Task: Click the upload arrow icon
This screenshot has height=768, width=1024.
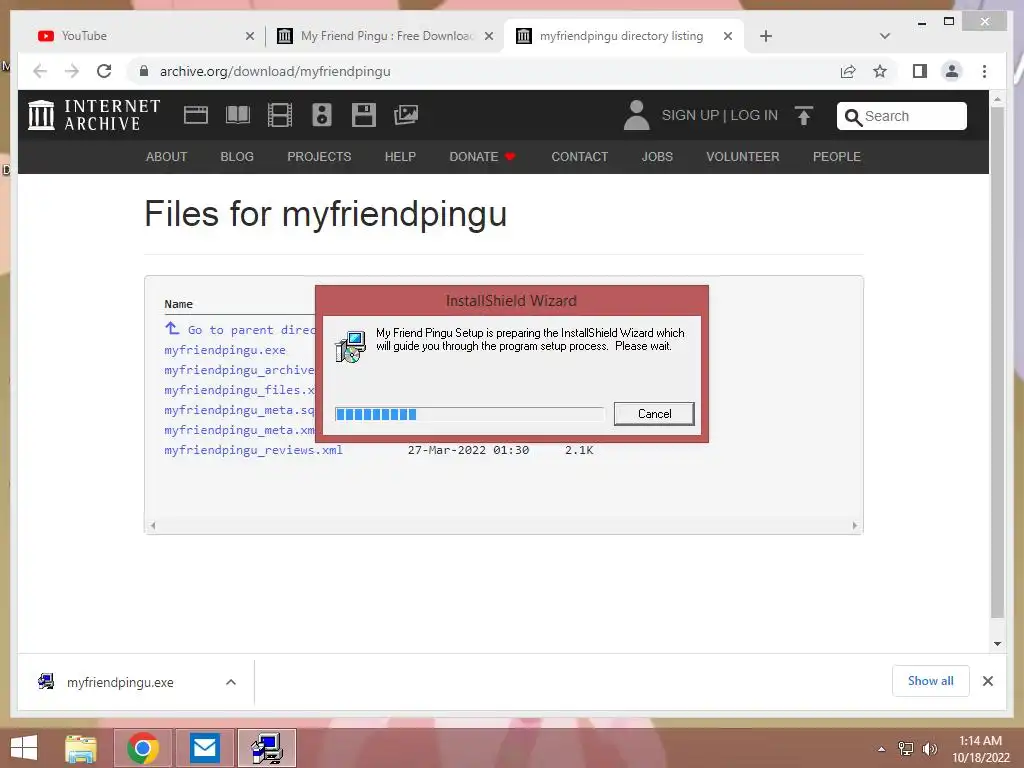Action: click(x=804, y=116)
